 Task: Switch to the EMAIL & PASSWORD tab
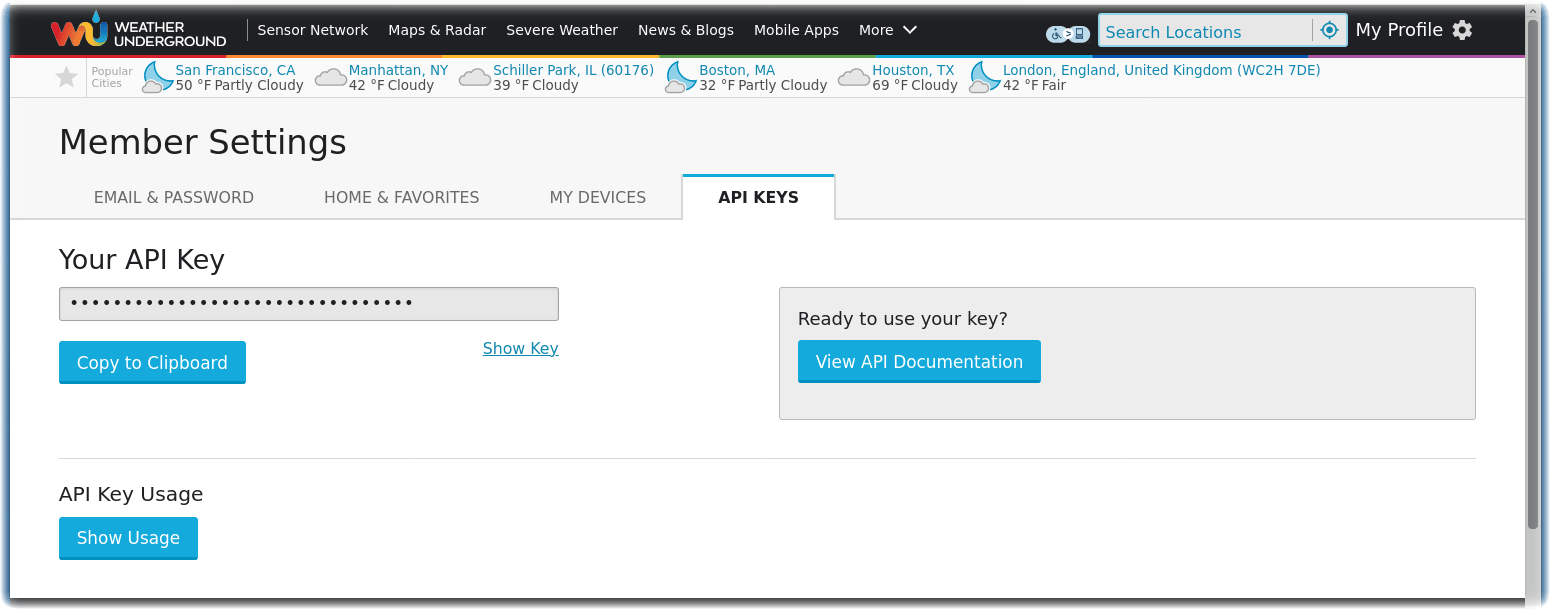pyautogui.click(x=173, y=197)
